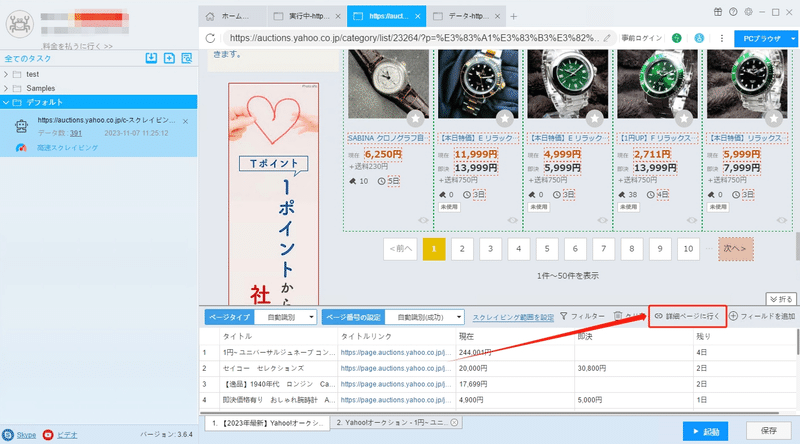The image size is (800, 444).
Task: Select the second Yahoo!オークション bottom tab
Action: (395, 423)
